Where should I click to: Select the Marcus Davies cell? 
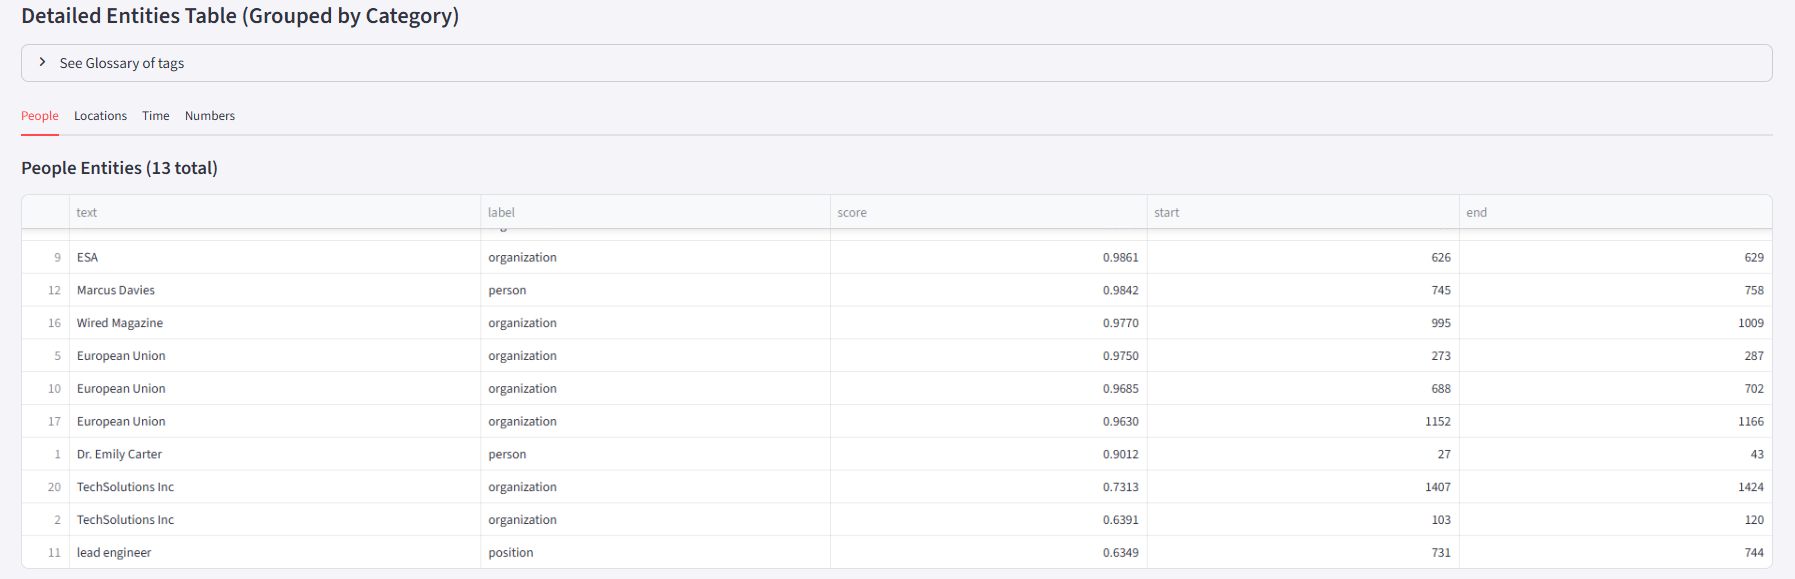pyautogui.click(x=275, y=290)
